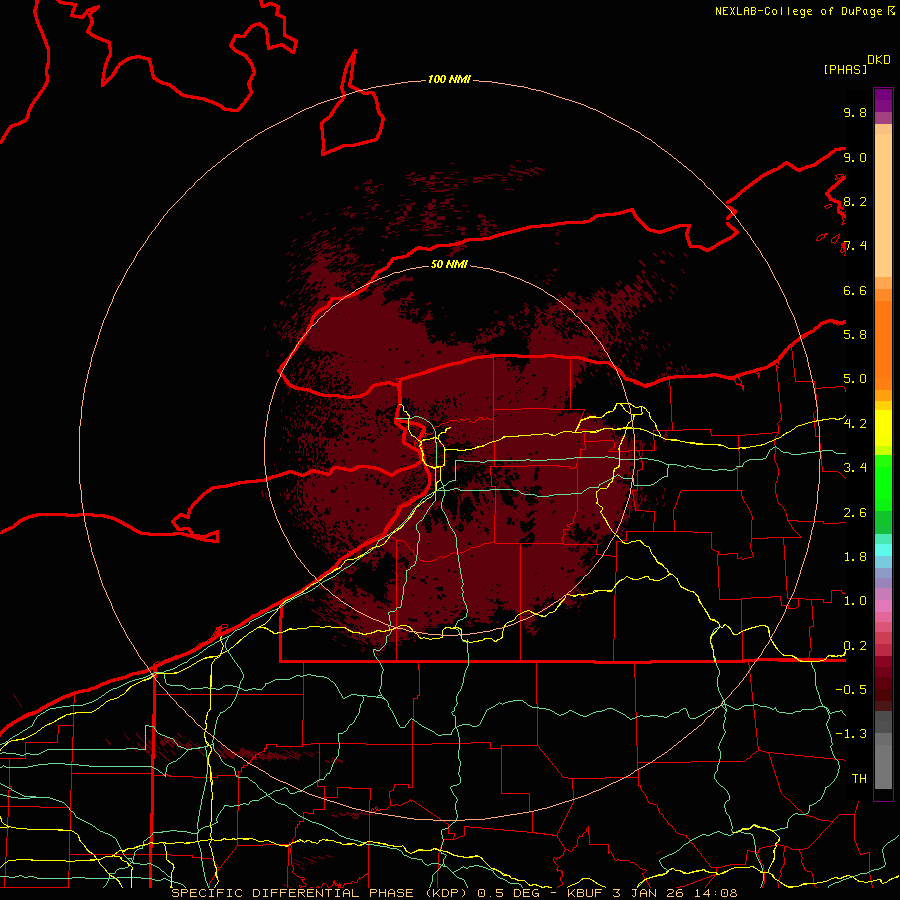The height and width of the screenshot is (900, 900).
Task: Click the 9.8 scale value
Action: (x=855, y=112)
